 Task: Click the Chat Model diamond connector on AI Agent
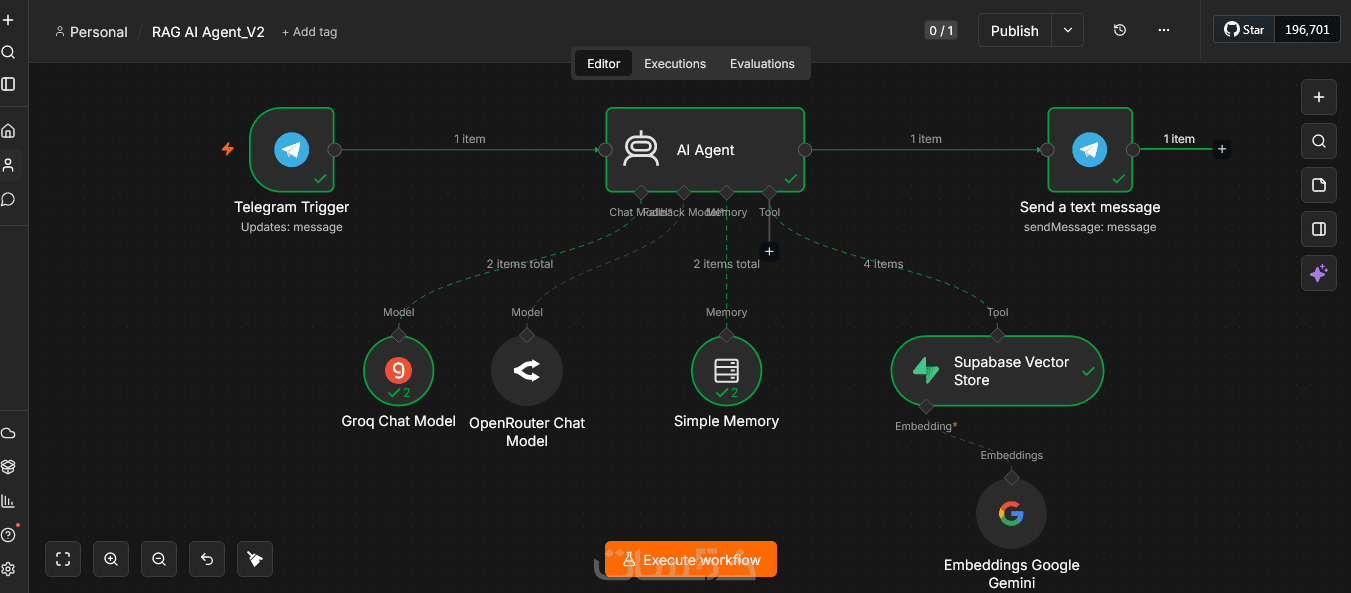pyautogui.click(x=640, y=192)
